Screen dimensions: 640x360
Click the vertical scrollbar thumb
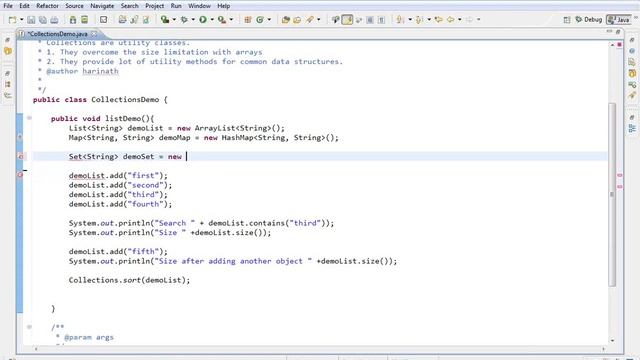(612, 194)
